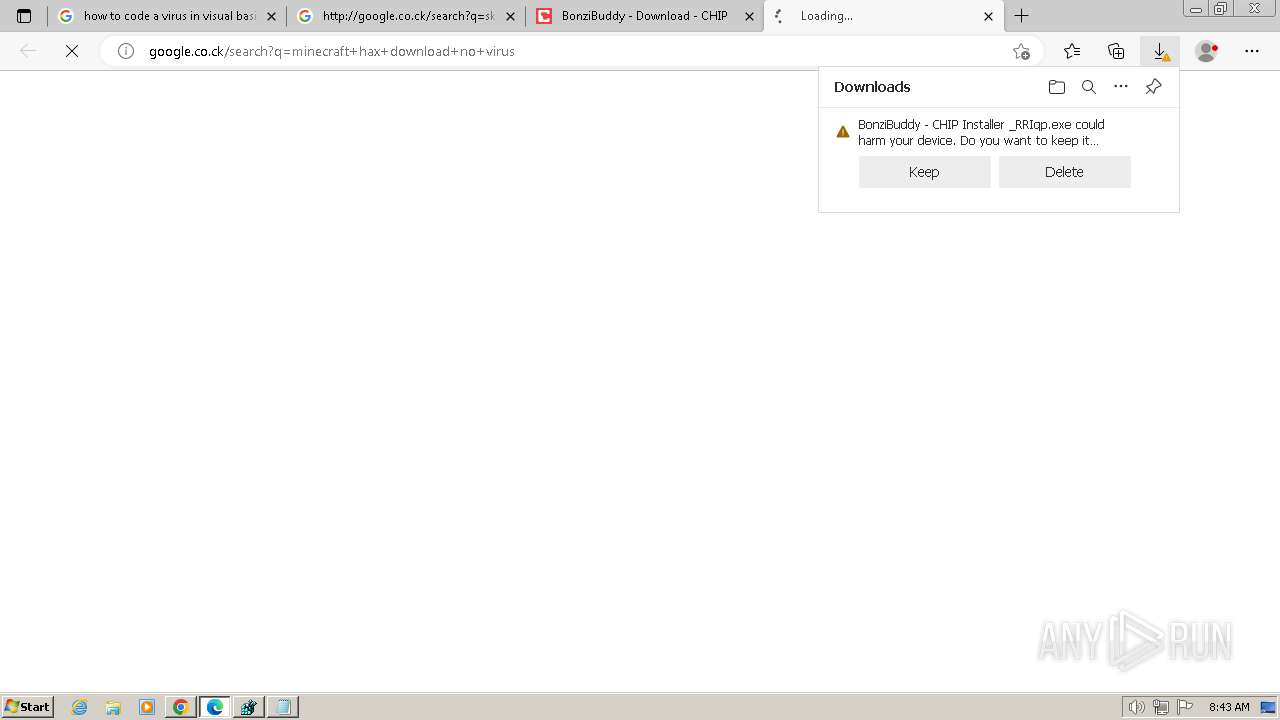This screenshot has width=1280, height=720.
Task: Search downloads with magnifier icon
Action: [x=1089, y=87]
